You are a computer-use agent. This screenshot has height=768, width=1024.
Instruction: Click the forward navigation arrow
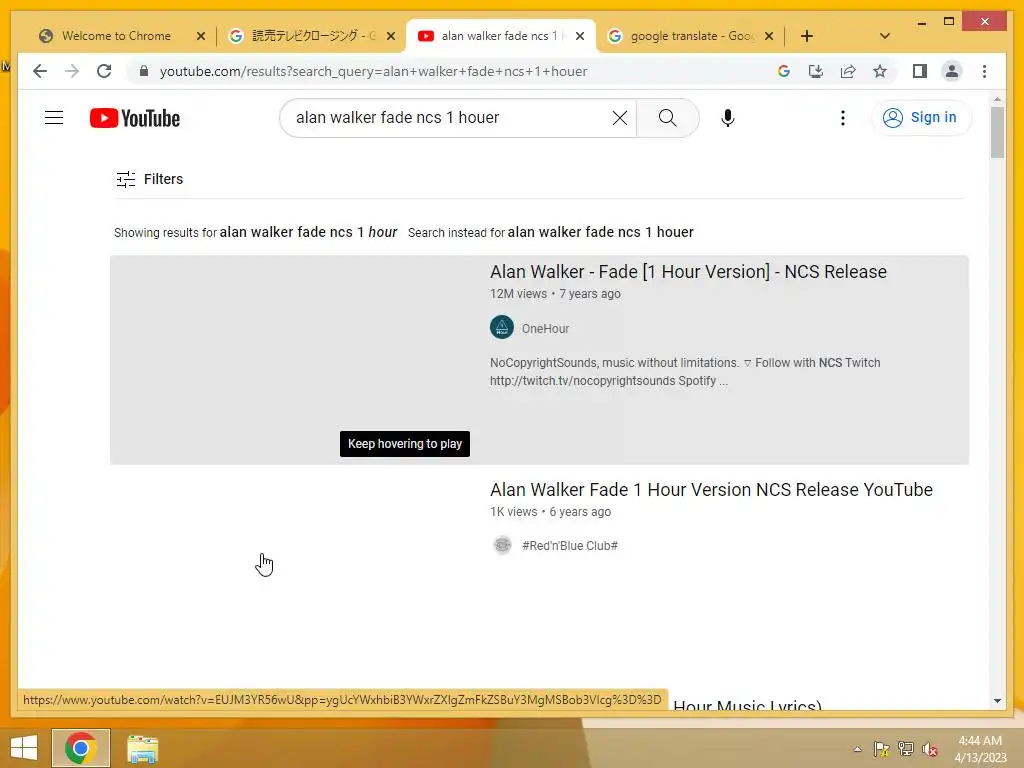click(72, 71)
